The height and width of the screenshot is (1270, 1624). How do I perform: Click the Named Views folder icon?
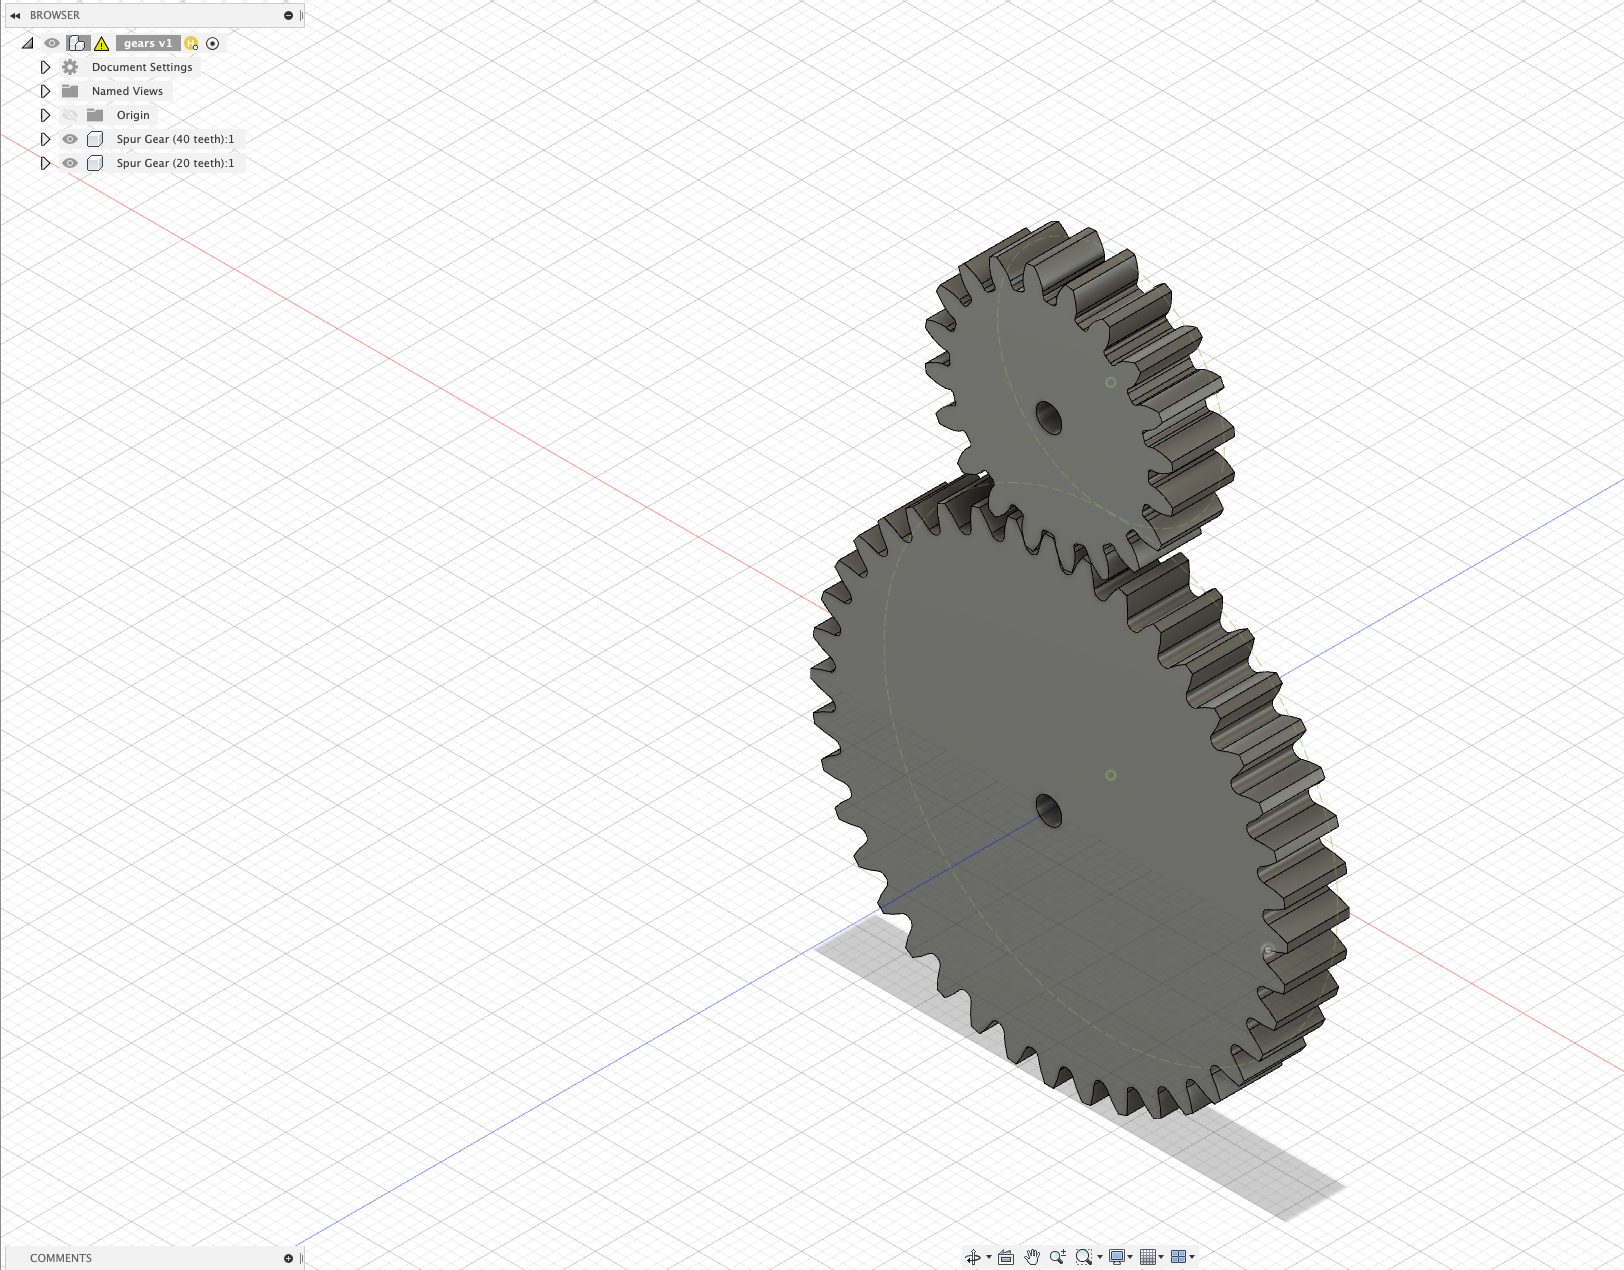(70, 91)
